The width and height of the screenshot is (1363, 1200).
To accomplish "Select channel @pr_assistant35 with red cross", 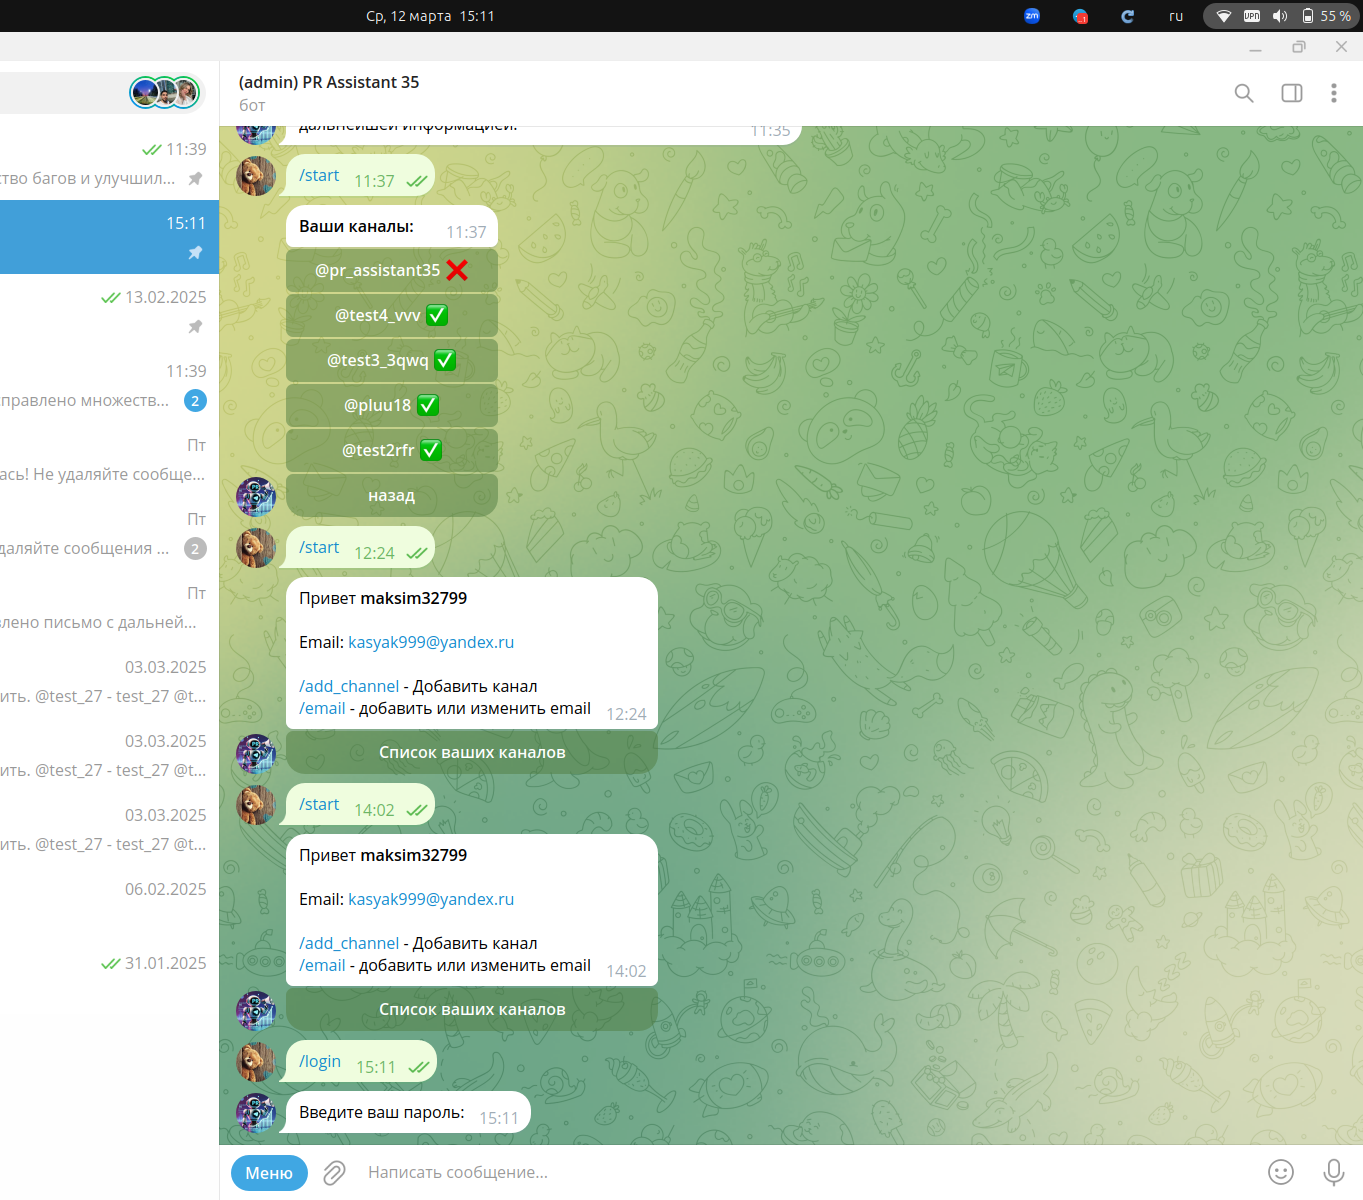I will click(392, 270).
